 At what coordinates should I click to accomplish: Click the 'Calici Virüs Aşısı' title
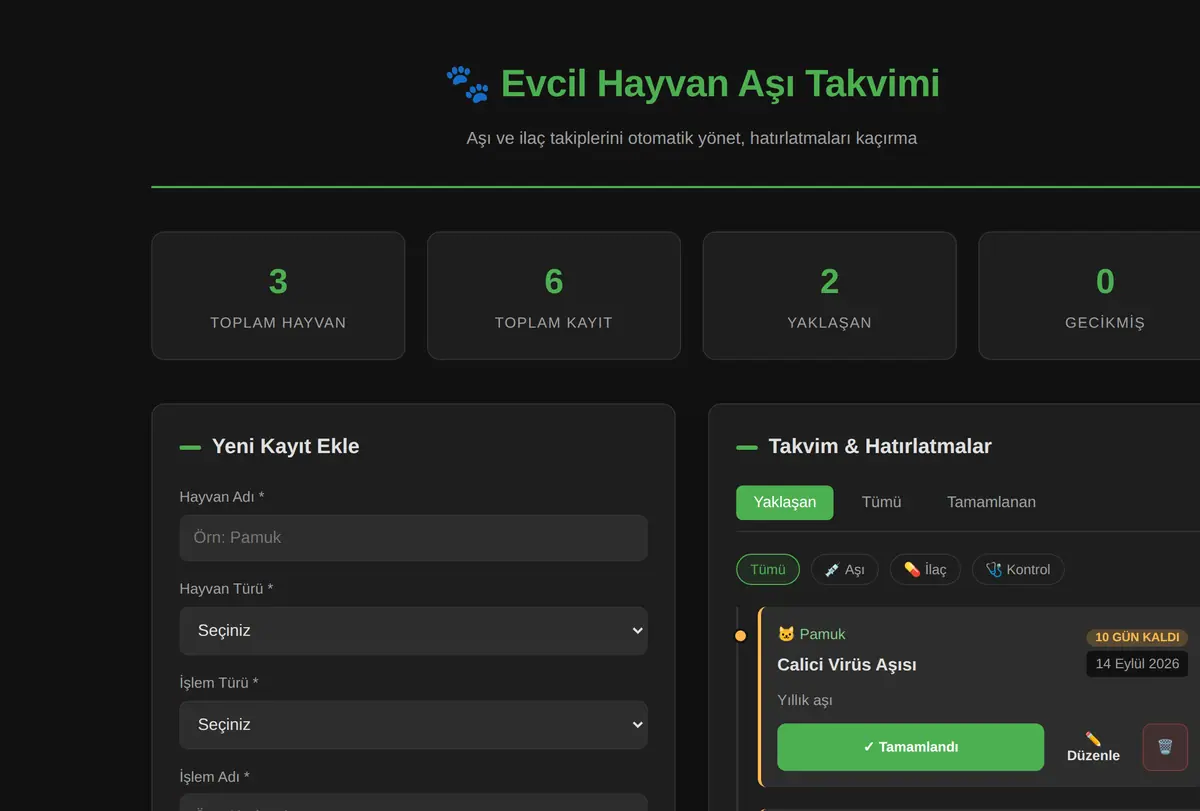pyautogui.click(x=847, y=665)
